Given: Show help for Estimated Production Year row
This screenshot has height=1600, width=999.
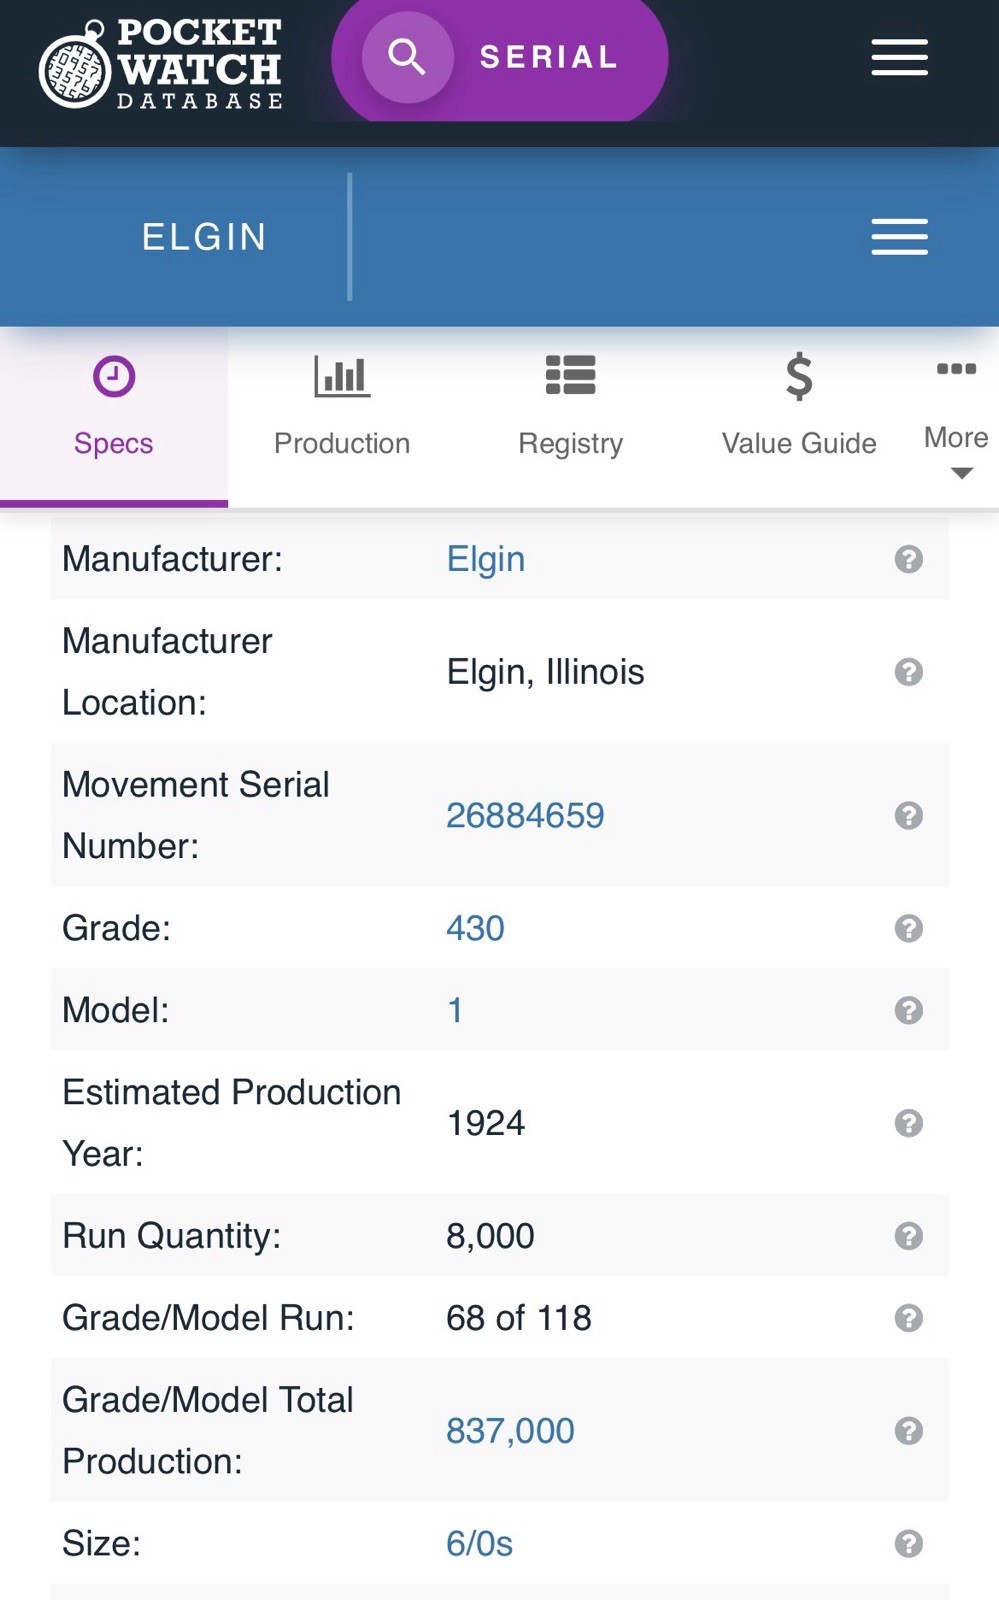Looking at the screenshot, I should 908,1124.
